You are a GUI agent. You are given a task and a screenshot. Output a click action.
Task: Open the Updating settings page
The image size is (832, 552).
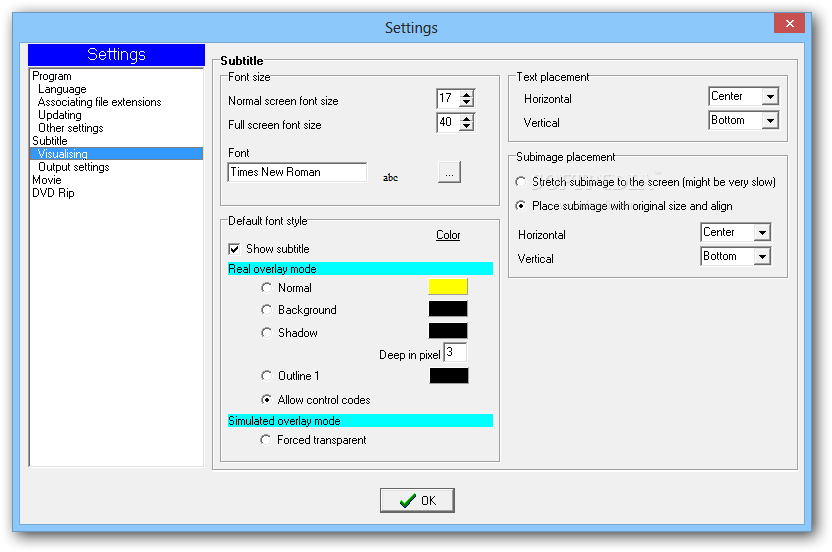[59, 115]
